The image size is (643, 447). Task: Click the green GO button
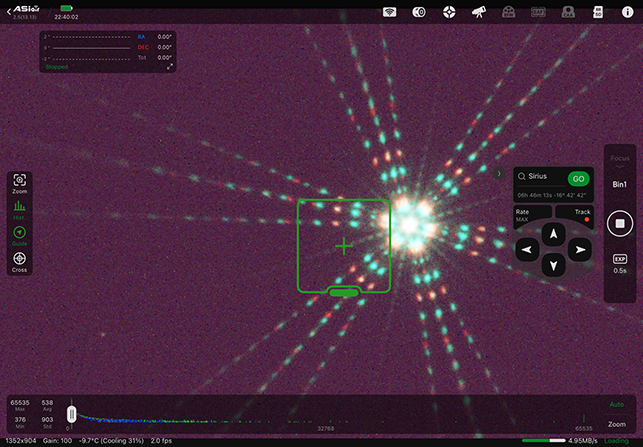(x=577, y=177)
